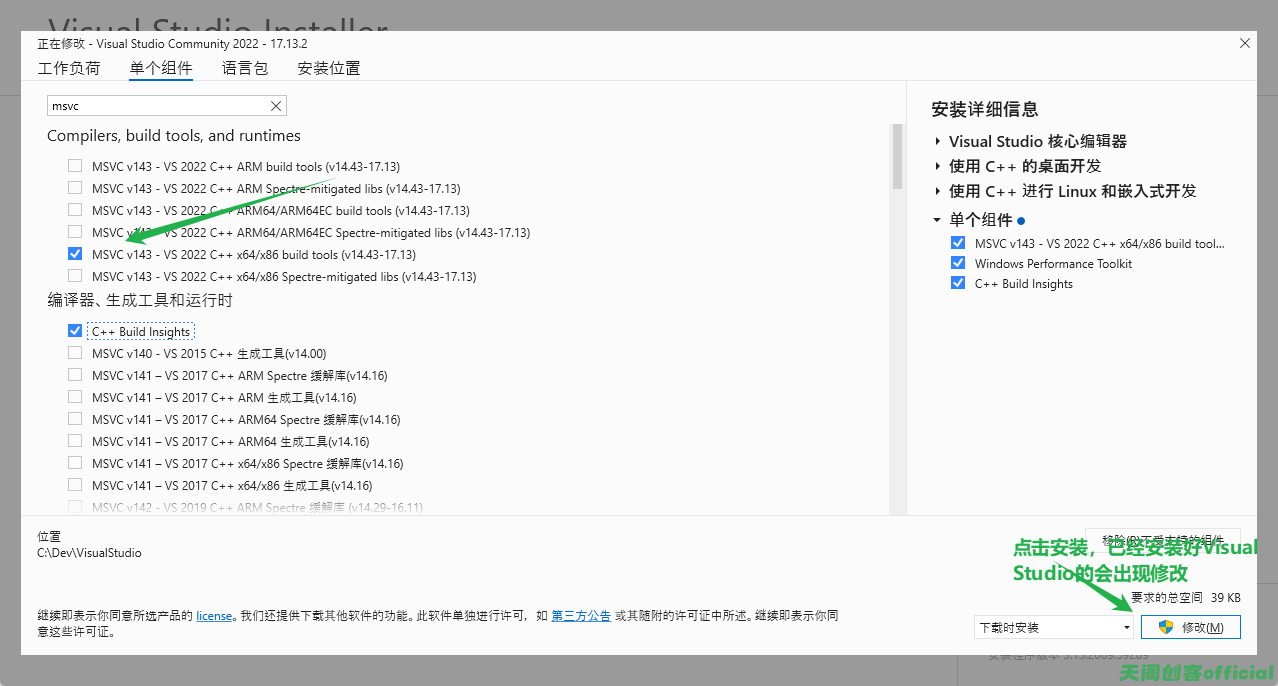Expand 使用 C++ 的桌面开发 details
This screenshot has width=1278, height=686.
pos(938,166)
